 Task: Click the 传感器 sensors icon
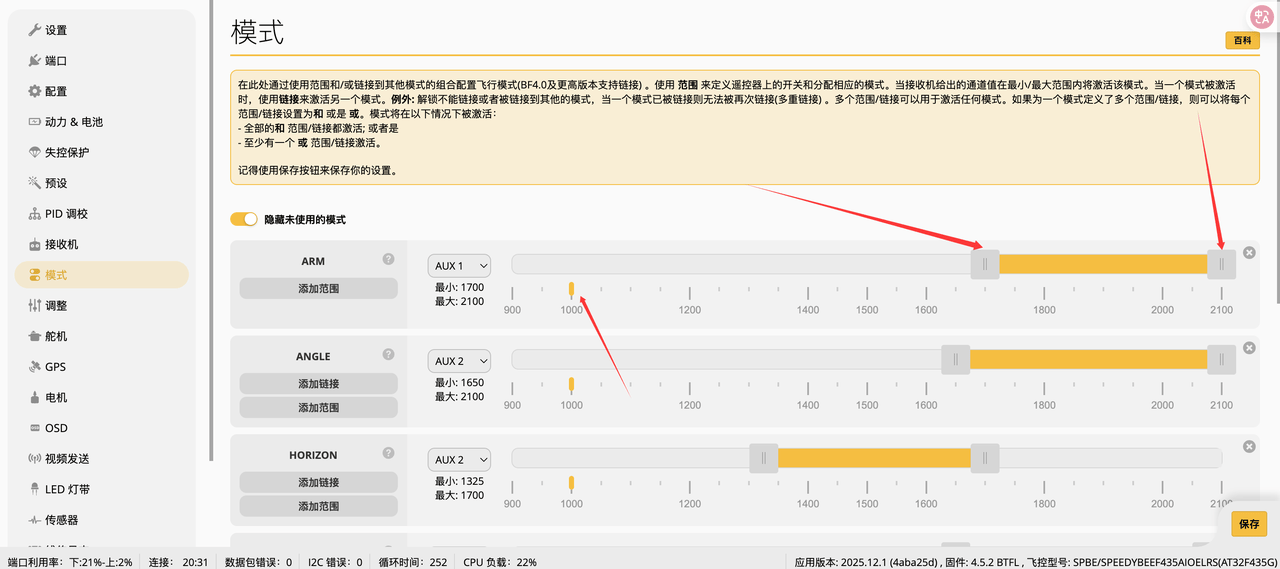tap(35, 520)
